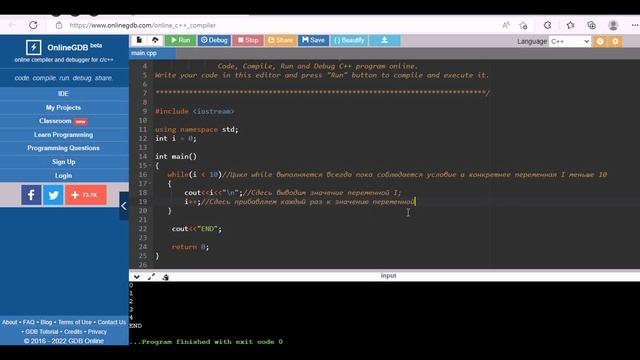Open the IDE sidebar item
This screenshot has width=640, height=360.
[63, 94]
